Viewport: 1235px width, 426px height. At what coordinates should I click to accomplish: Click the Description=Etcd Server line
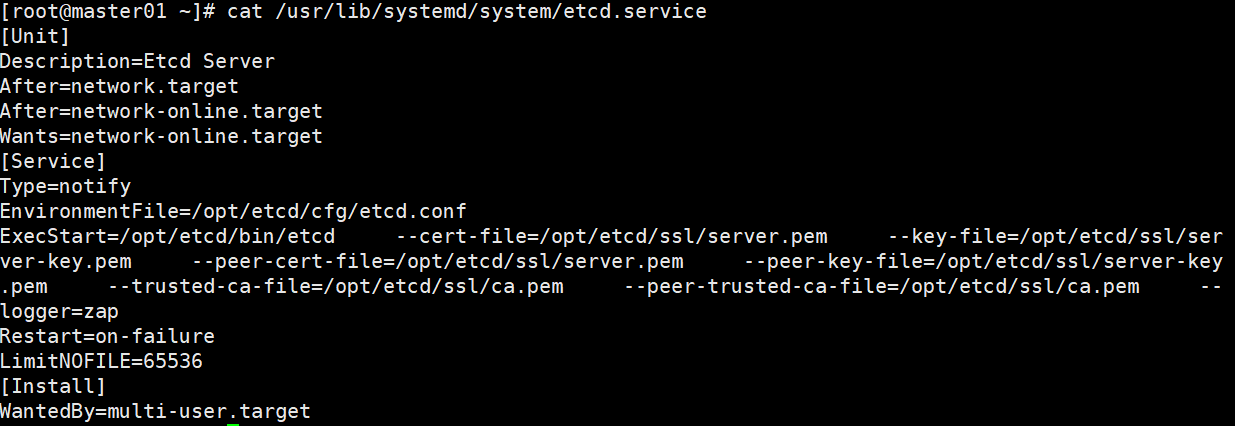tap(137, 62)
